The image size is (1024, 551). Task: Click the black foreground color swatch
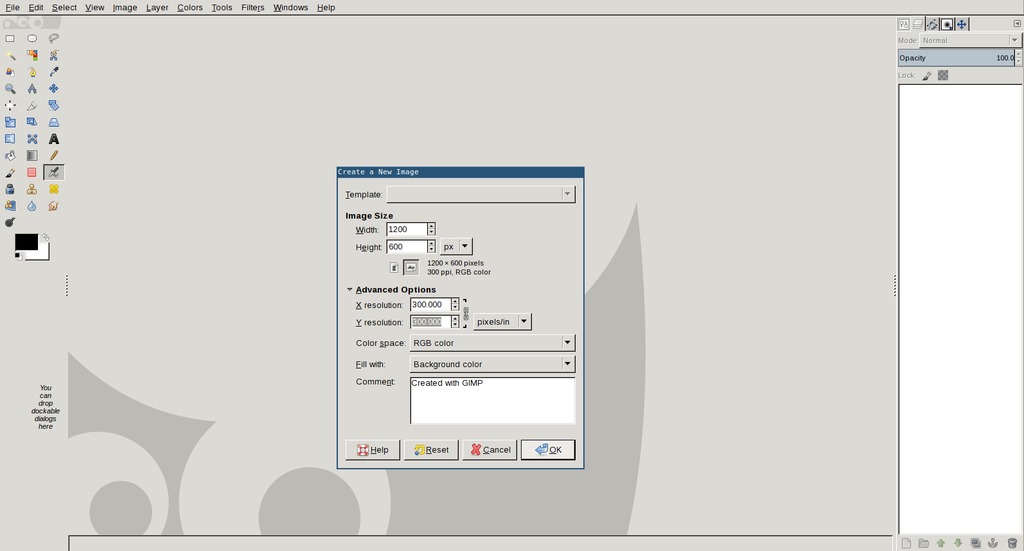26,242
